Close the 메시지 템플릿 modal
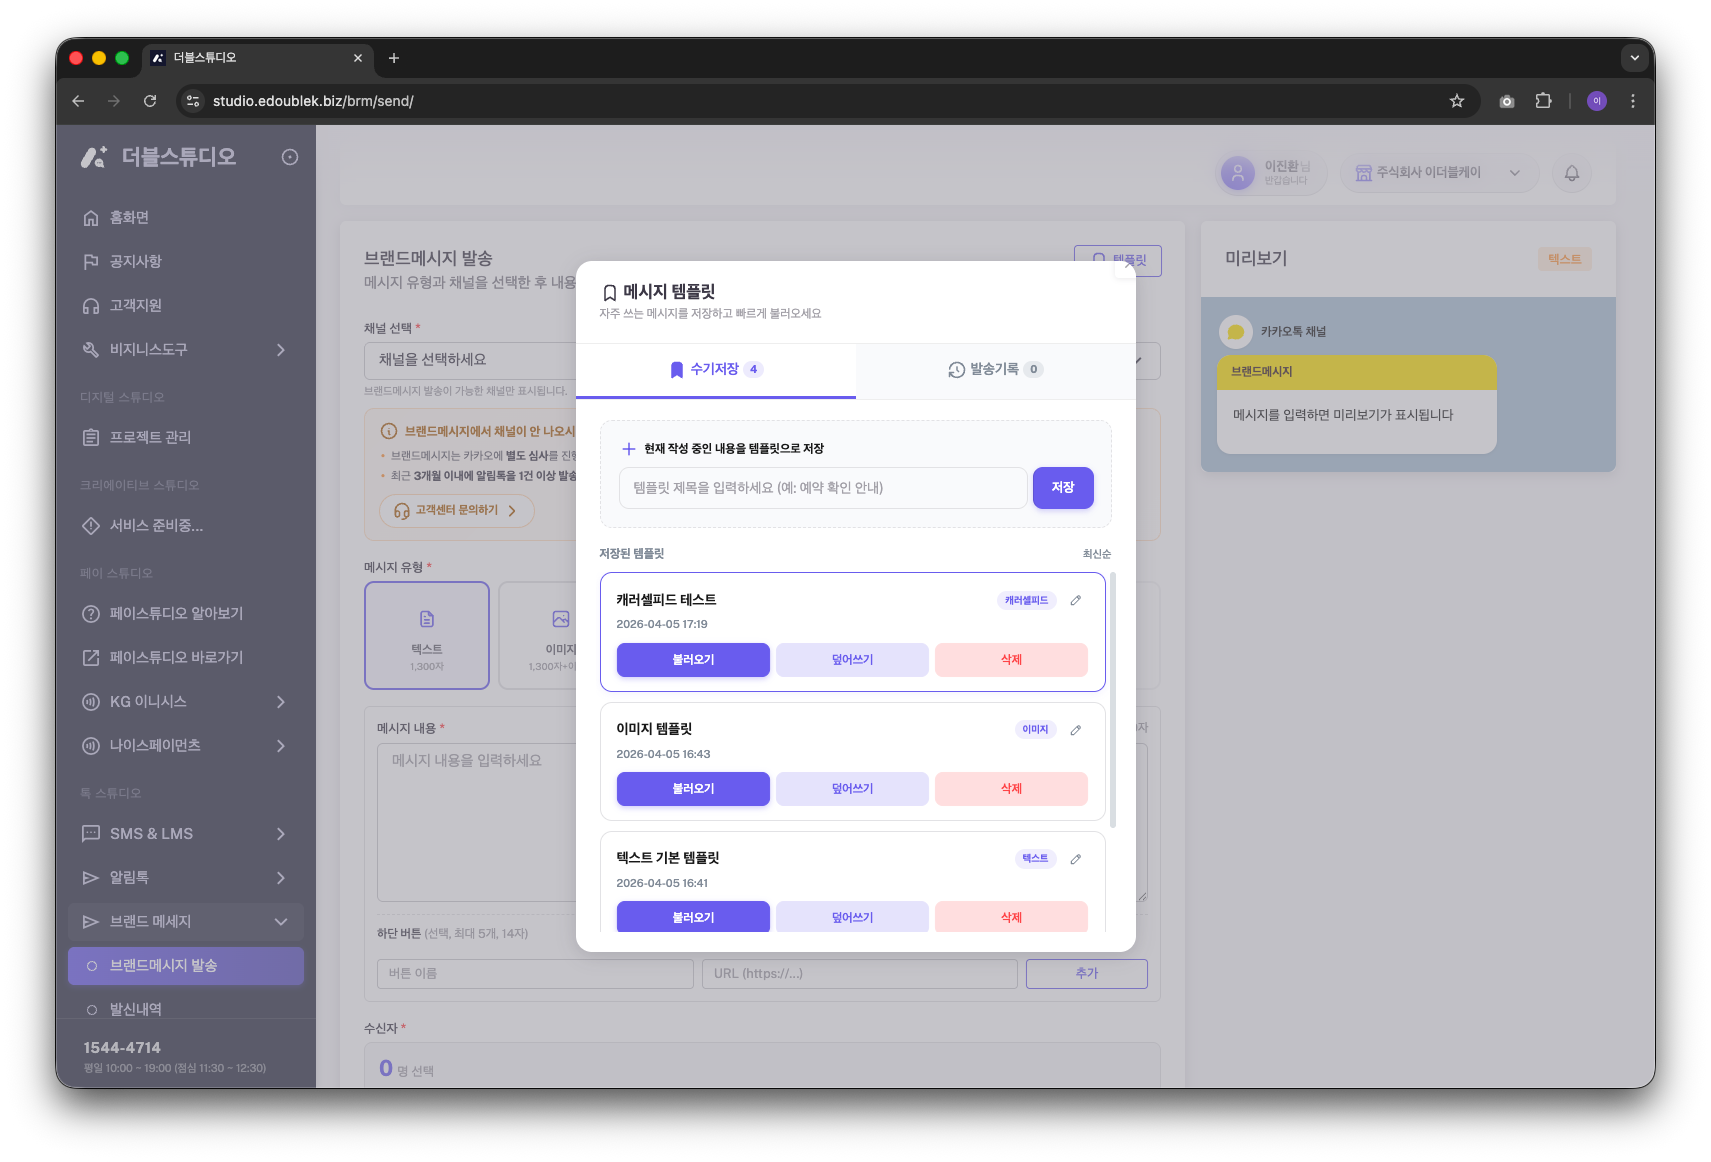The image size is (1711, 1162). (1129, 265)
